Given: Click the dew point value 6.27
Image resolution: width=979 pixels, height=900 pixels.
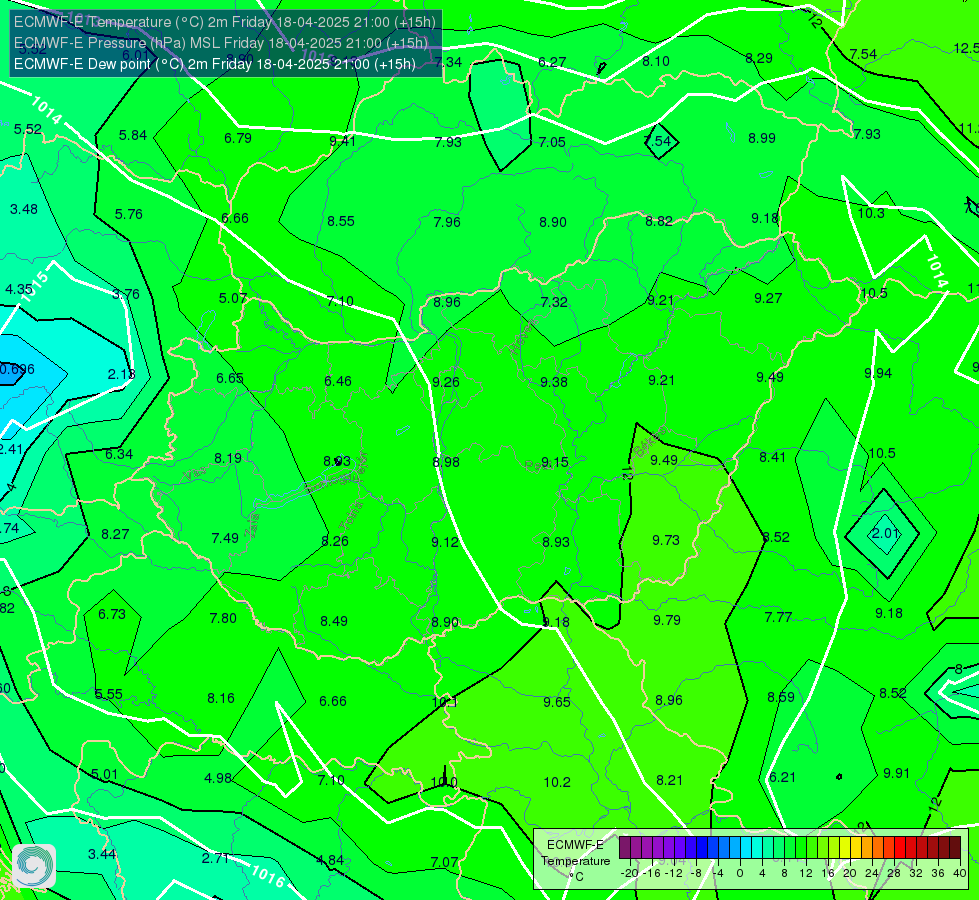Looking at the screenshot, I should (x=552, y=62).
